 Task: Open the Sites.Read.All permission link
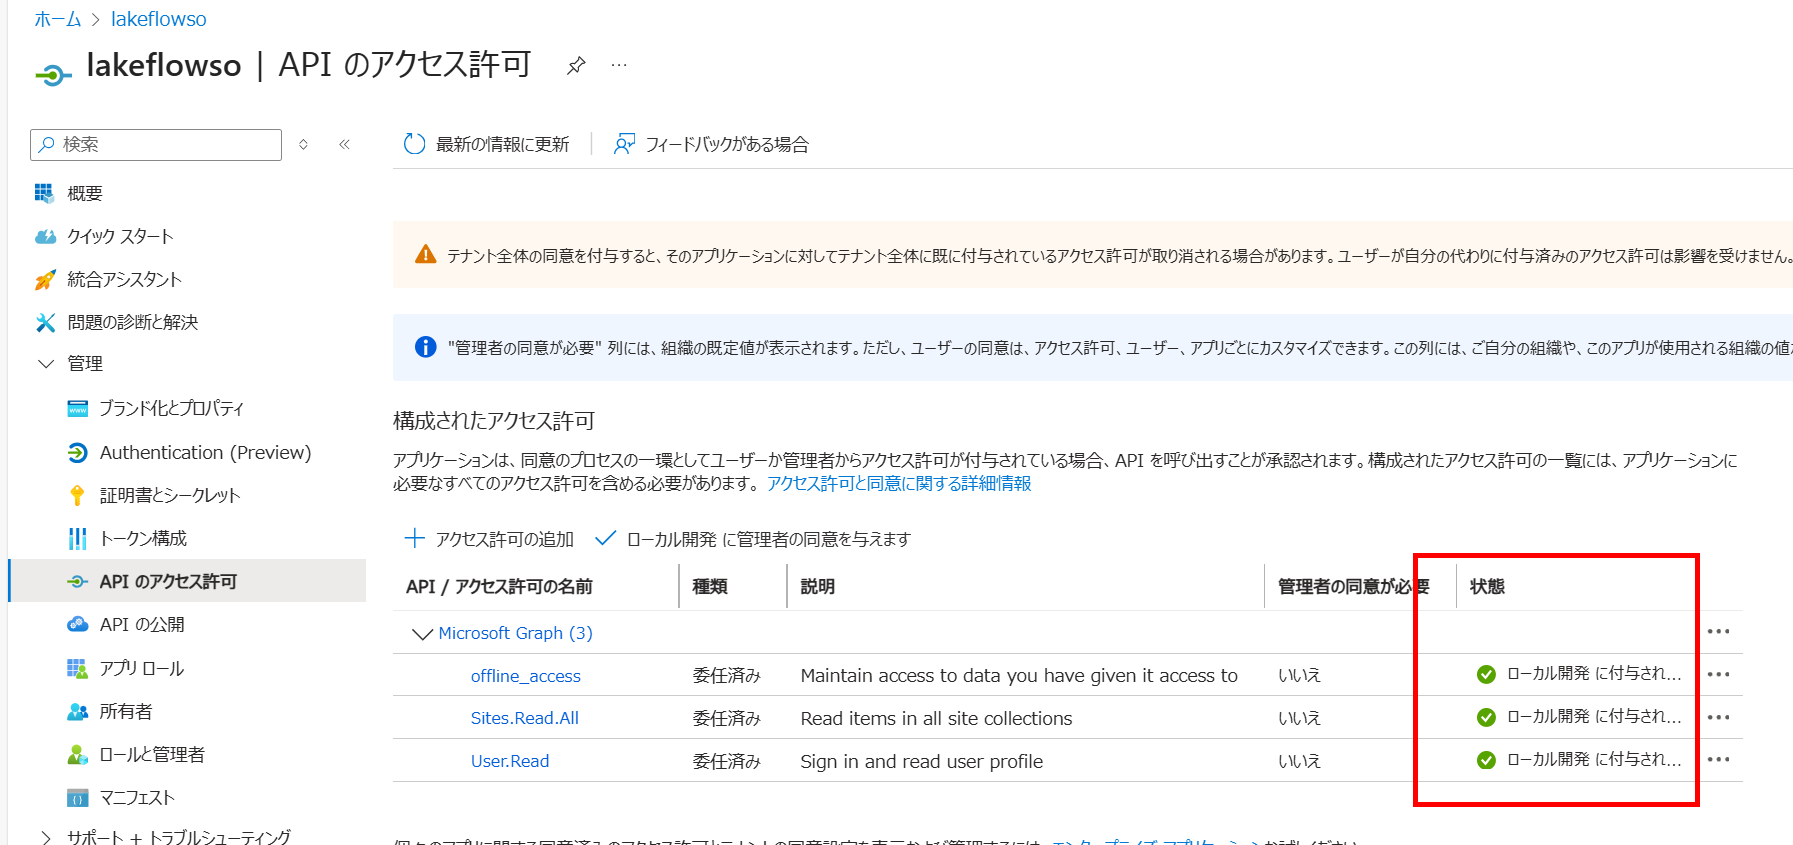point(525,718)
